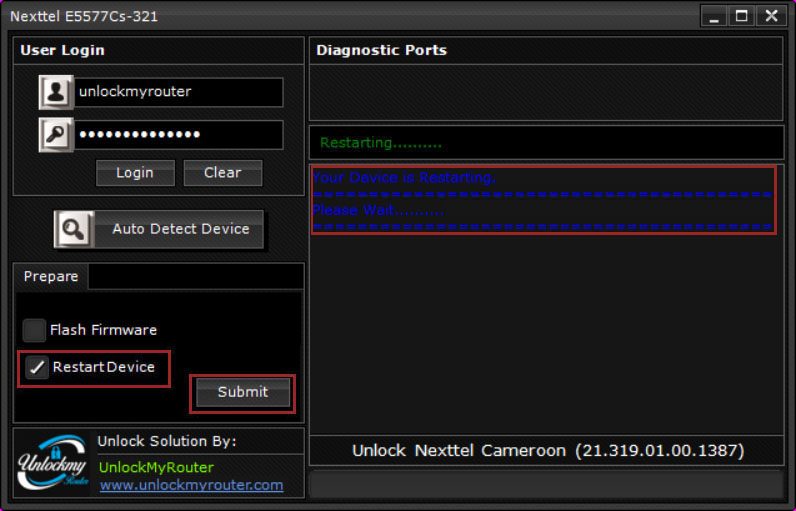Click the magnifier icon on Auto Detect Device
Viewport: 796px width, 511px height.
pyautogui.click(x=74, y=229)
